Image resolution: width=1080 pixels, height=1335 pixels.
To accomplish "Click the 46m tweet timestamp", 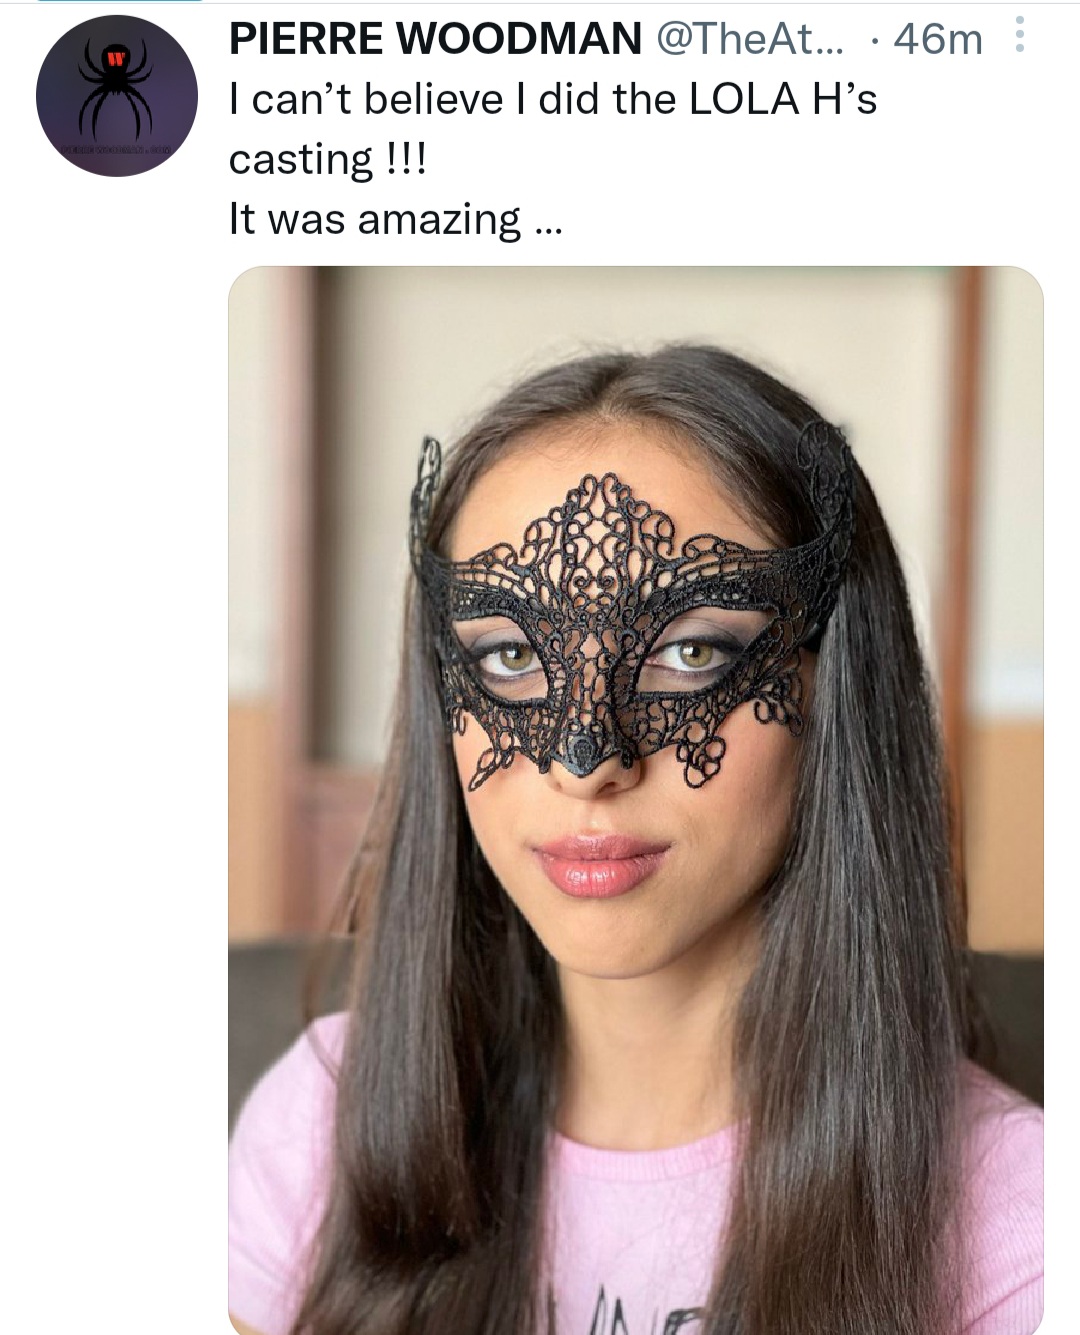I will coord(938,39).
